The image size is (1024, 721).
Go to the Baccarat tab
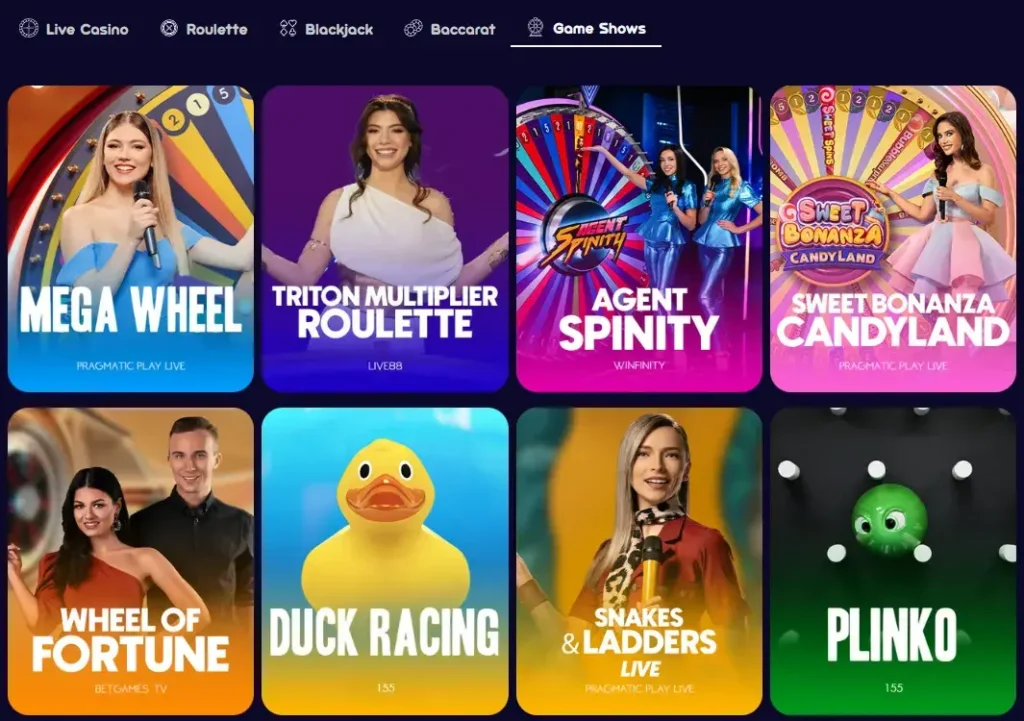tap(450, 29)
